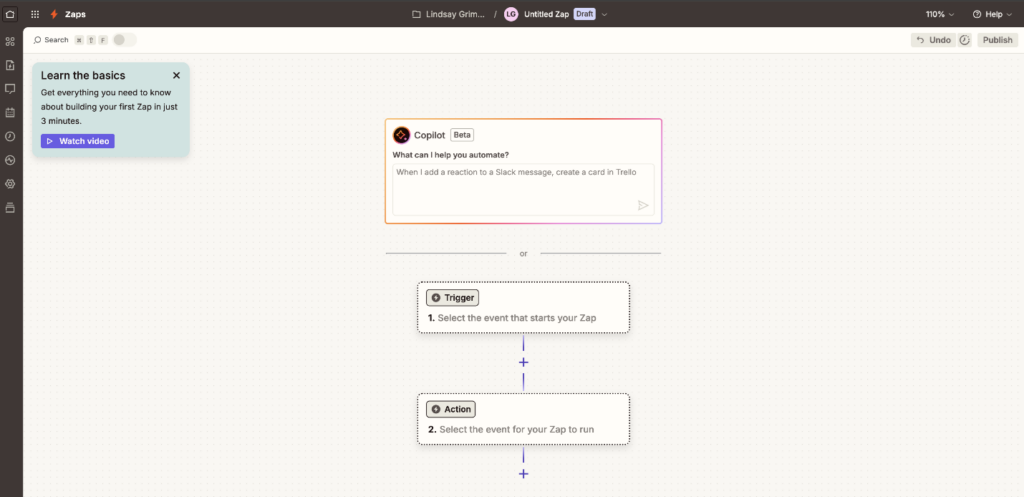This screenshot has height=497, width=1024.
Task: Toggle the switch next to Search
Action: [x=124, y=40]
